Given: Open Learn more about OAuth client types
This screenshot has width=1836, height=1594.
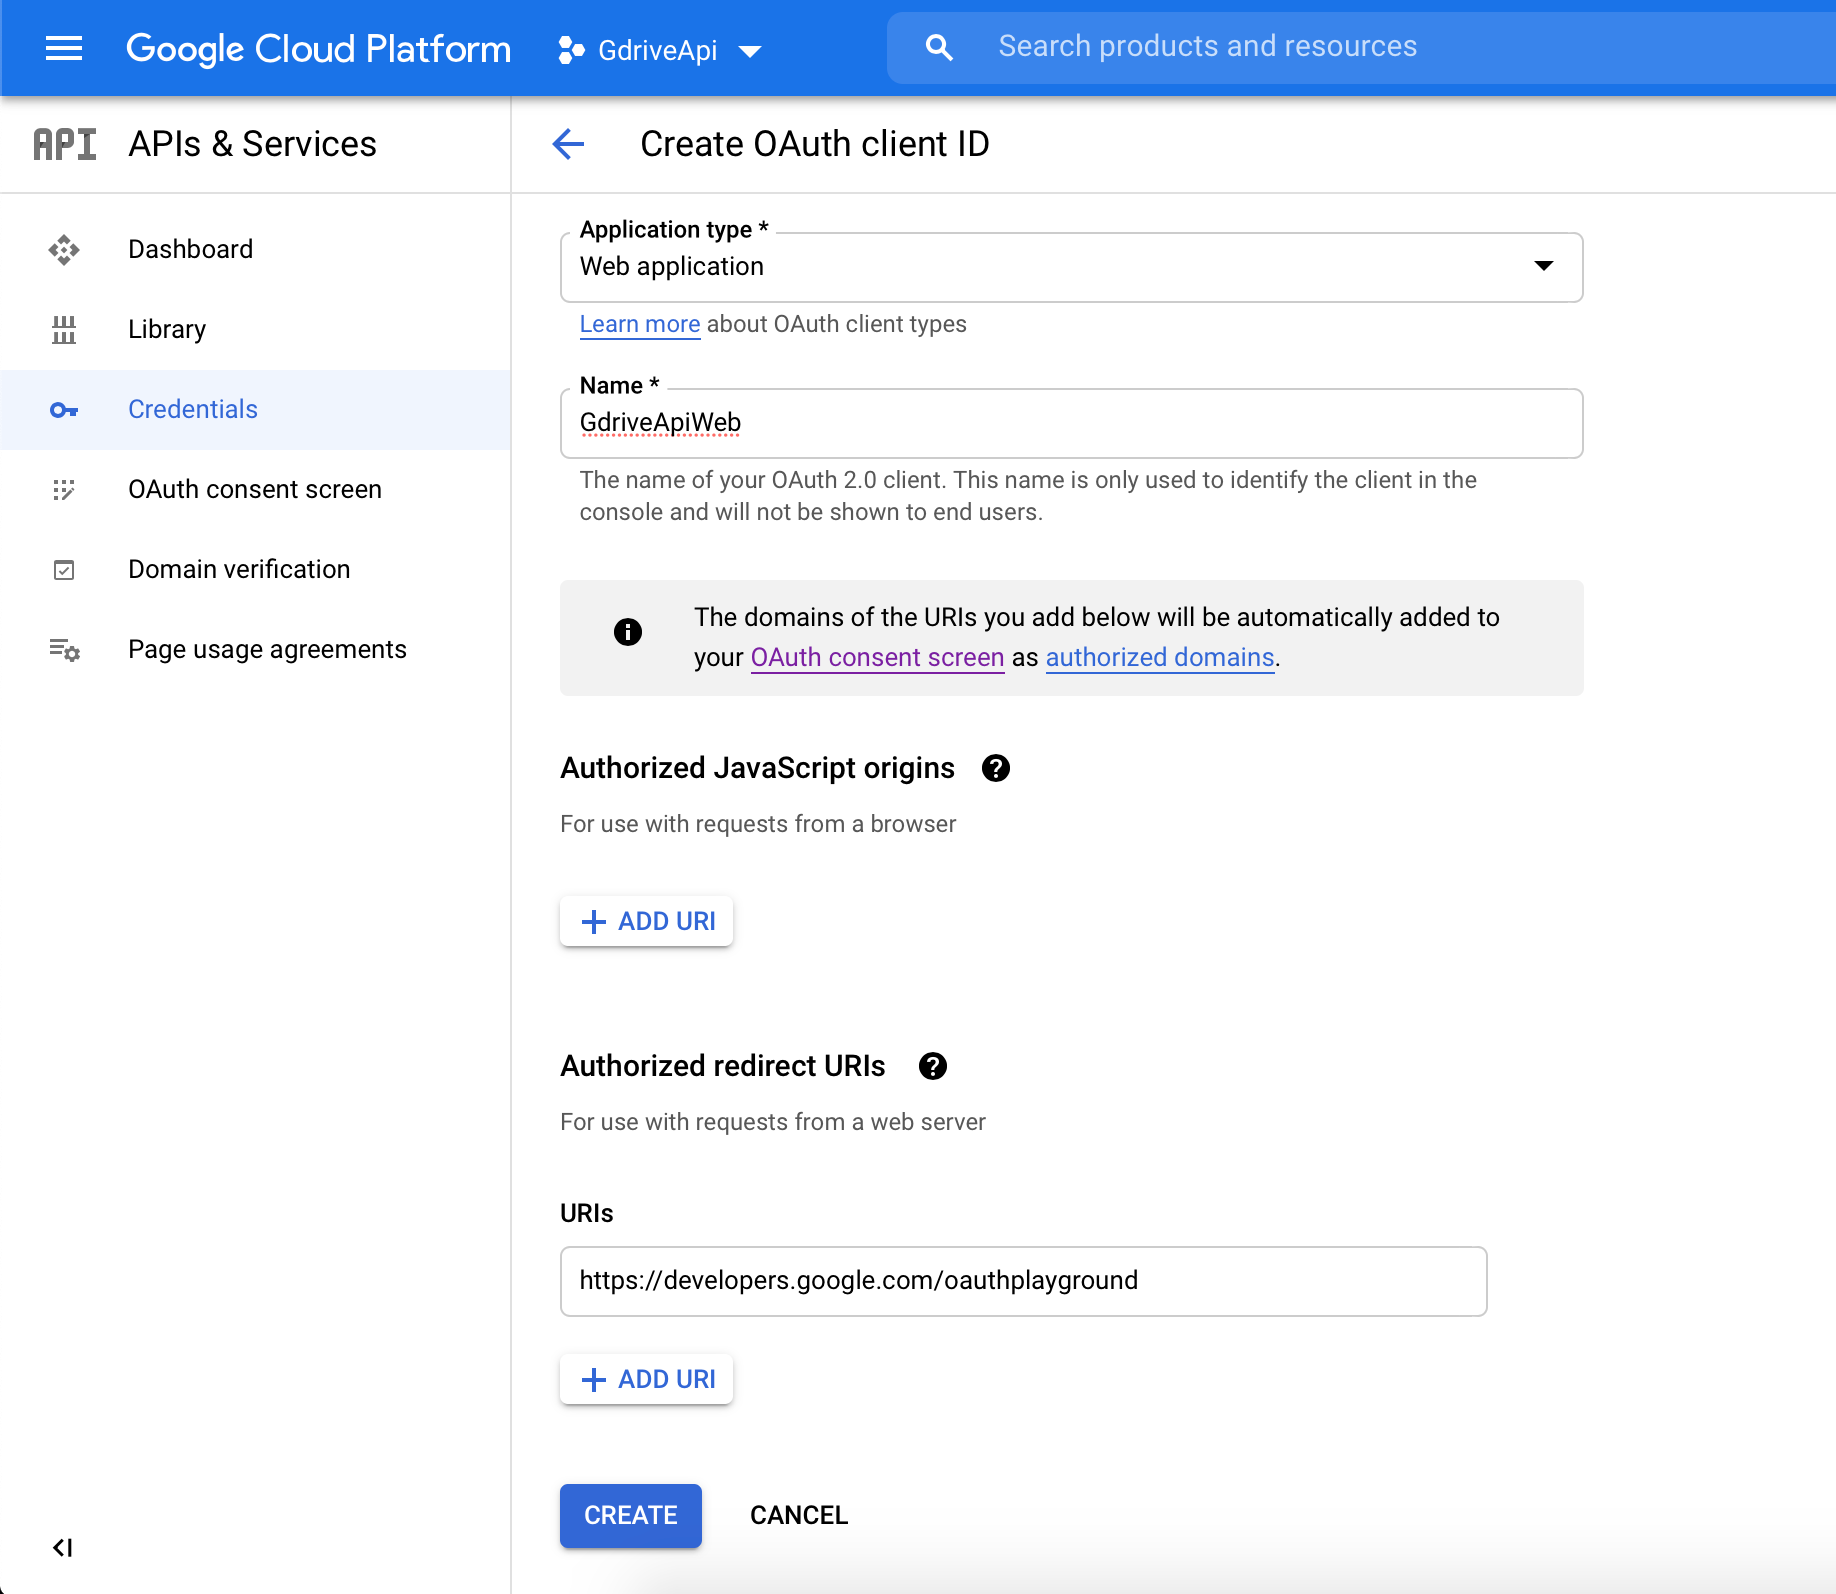Looking at the screenshot, I should coord(640,324).
